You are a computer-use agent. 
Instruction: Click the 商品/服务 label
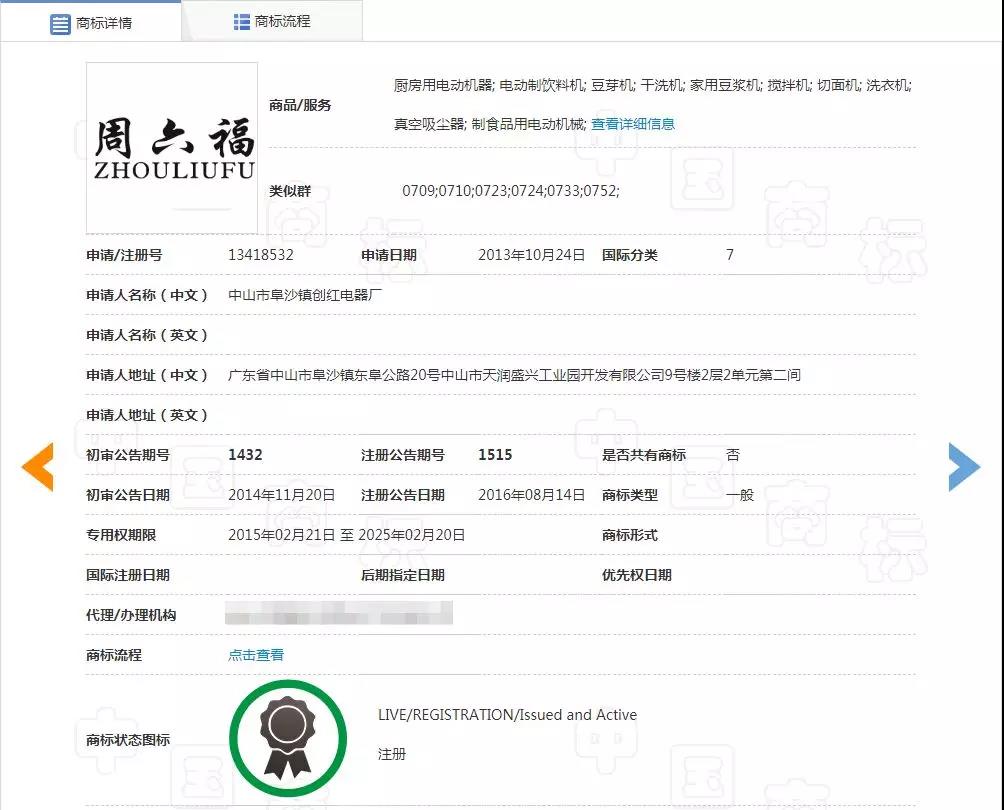(300, 105)
